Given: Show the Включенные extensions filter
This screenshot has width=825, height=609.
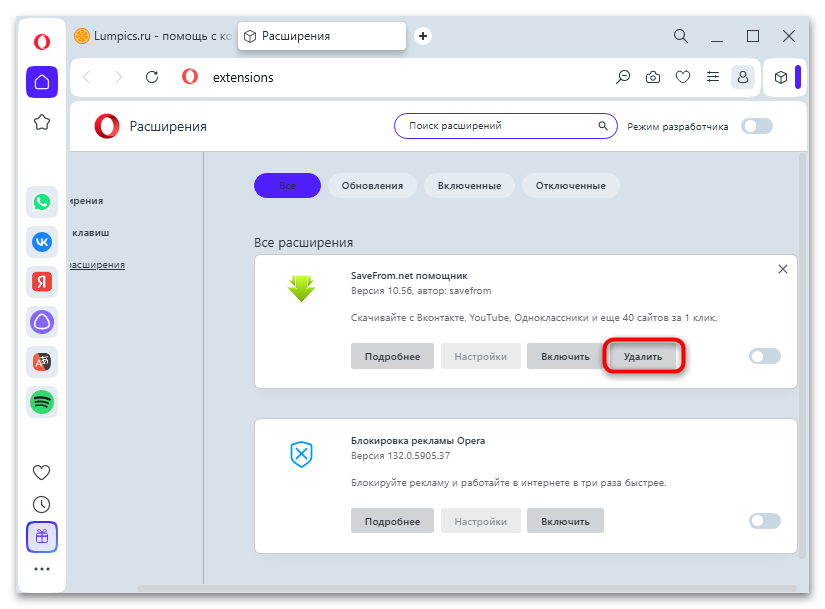Looking at the screenshot, I should pyautogui.click(x=469, y=185).
